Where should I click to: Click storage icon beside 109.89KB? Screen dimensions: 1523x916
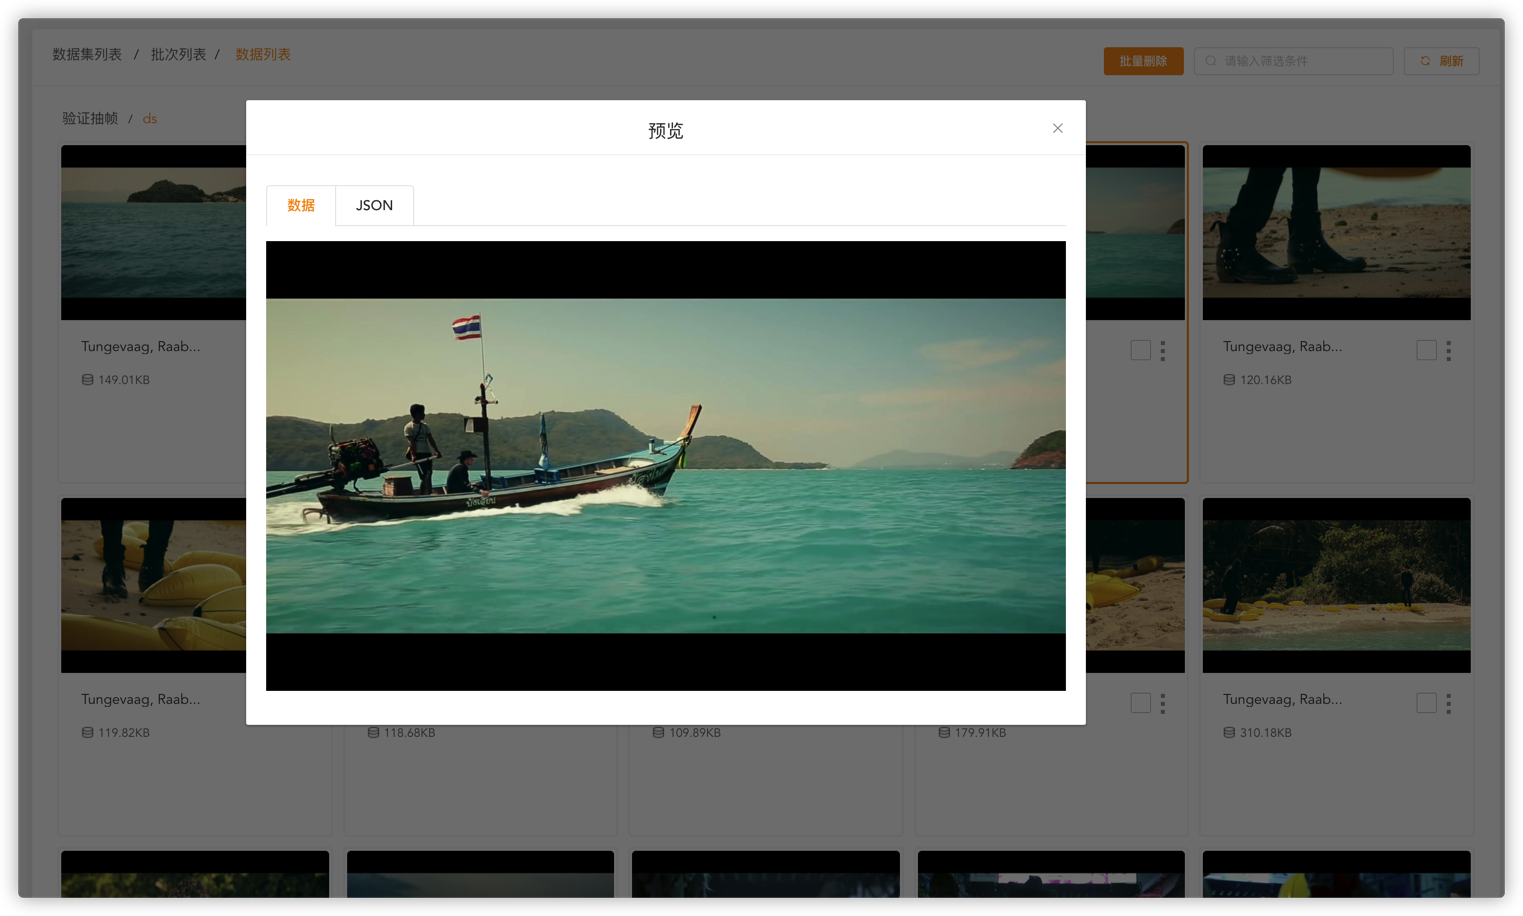pyautogui.click(x=658, y=733)
